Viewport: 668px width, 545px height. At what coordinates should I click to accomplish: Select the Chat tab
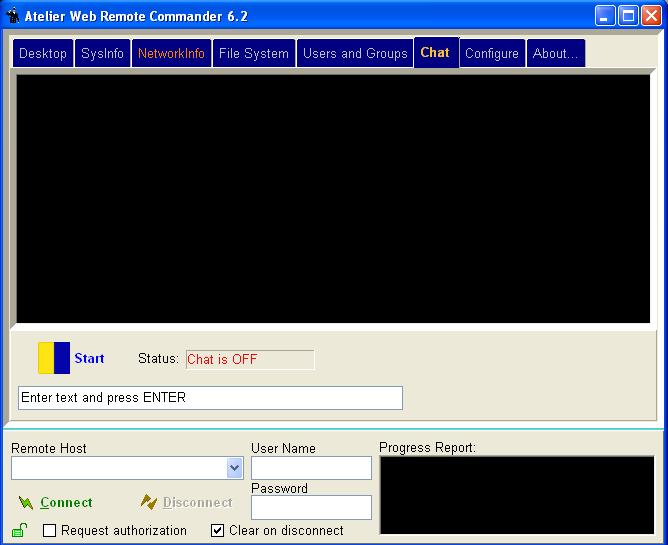[435, 52]
